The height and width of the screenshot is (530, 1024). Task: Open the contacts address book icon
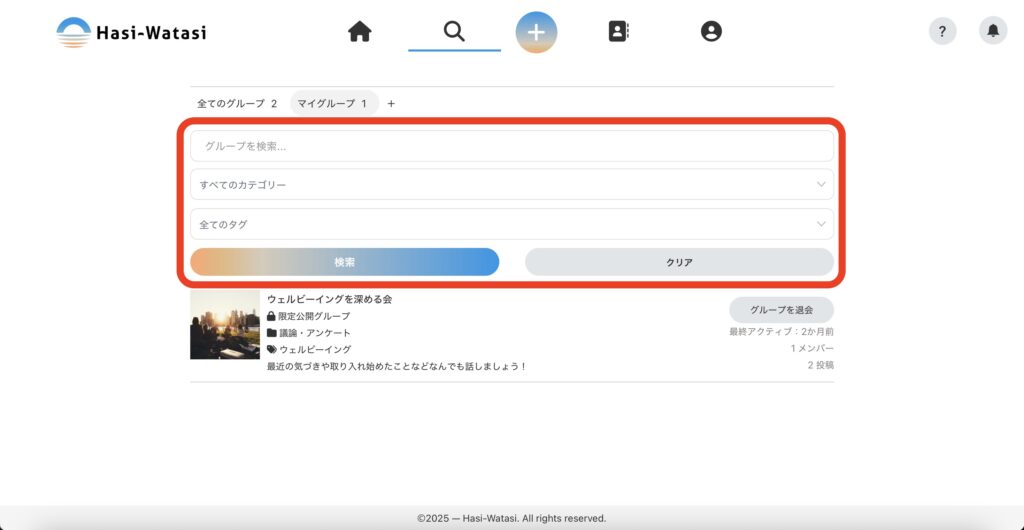click(x=619, y=32)
